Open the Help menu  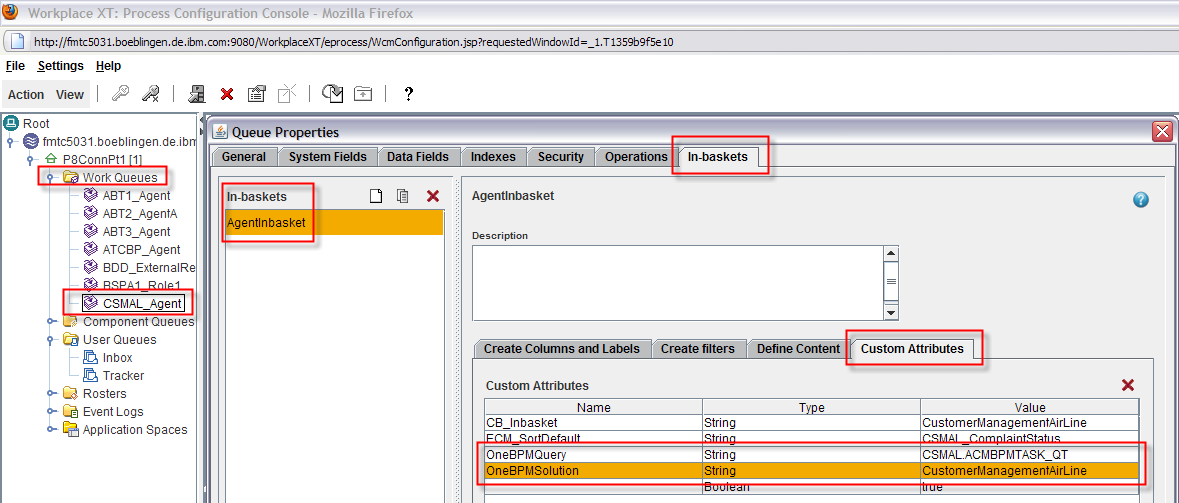(108, 66)
